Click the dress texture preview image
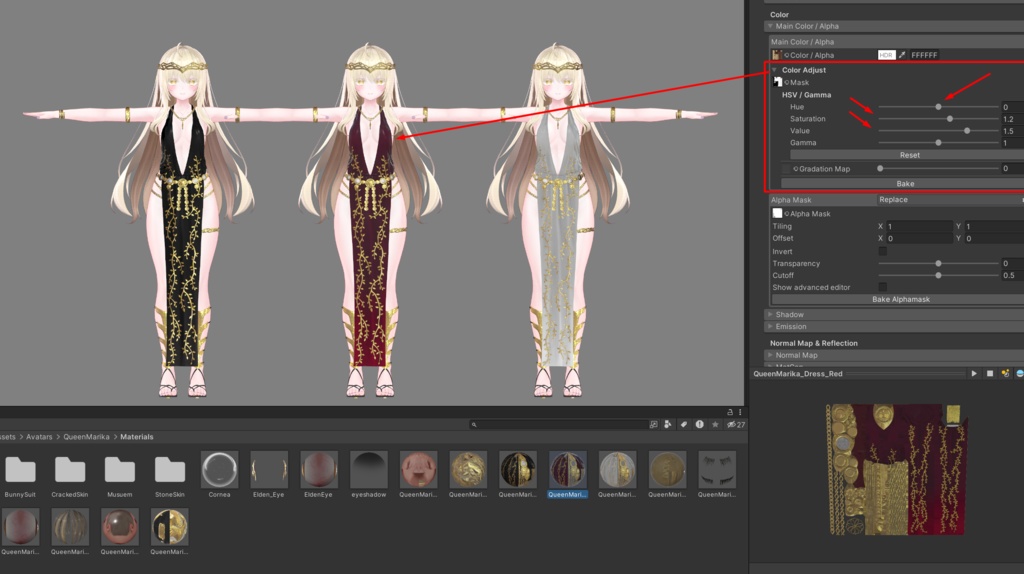Screen dimensions: 1024x574 (896, 469)
